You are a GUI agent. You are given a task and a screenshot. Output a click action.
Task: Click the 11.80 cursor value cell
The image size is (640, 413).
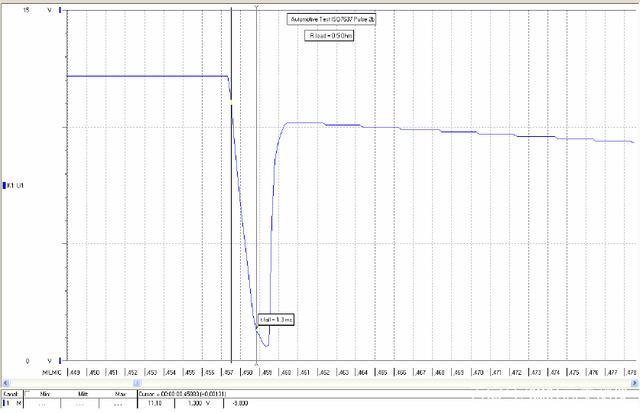(155, 403)
